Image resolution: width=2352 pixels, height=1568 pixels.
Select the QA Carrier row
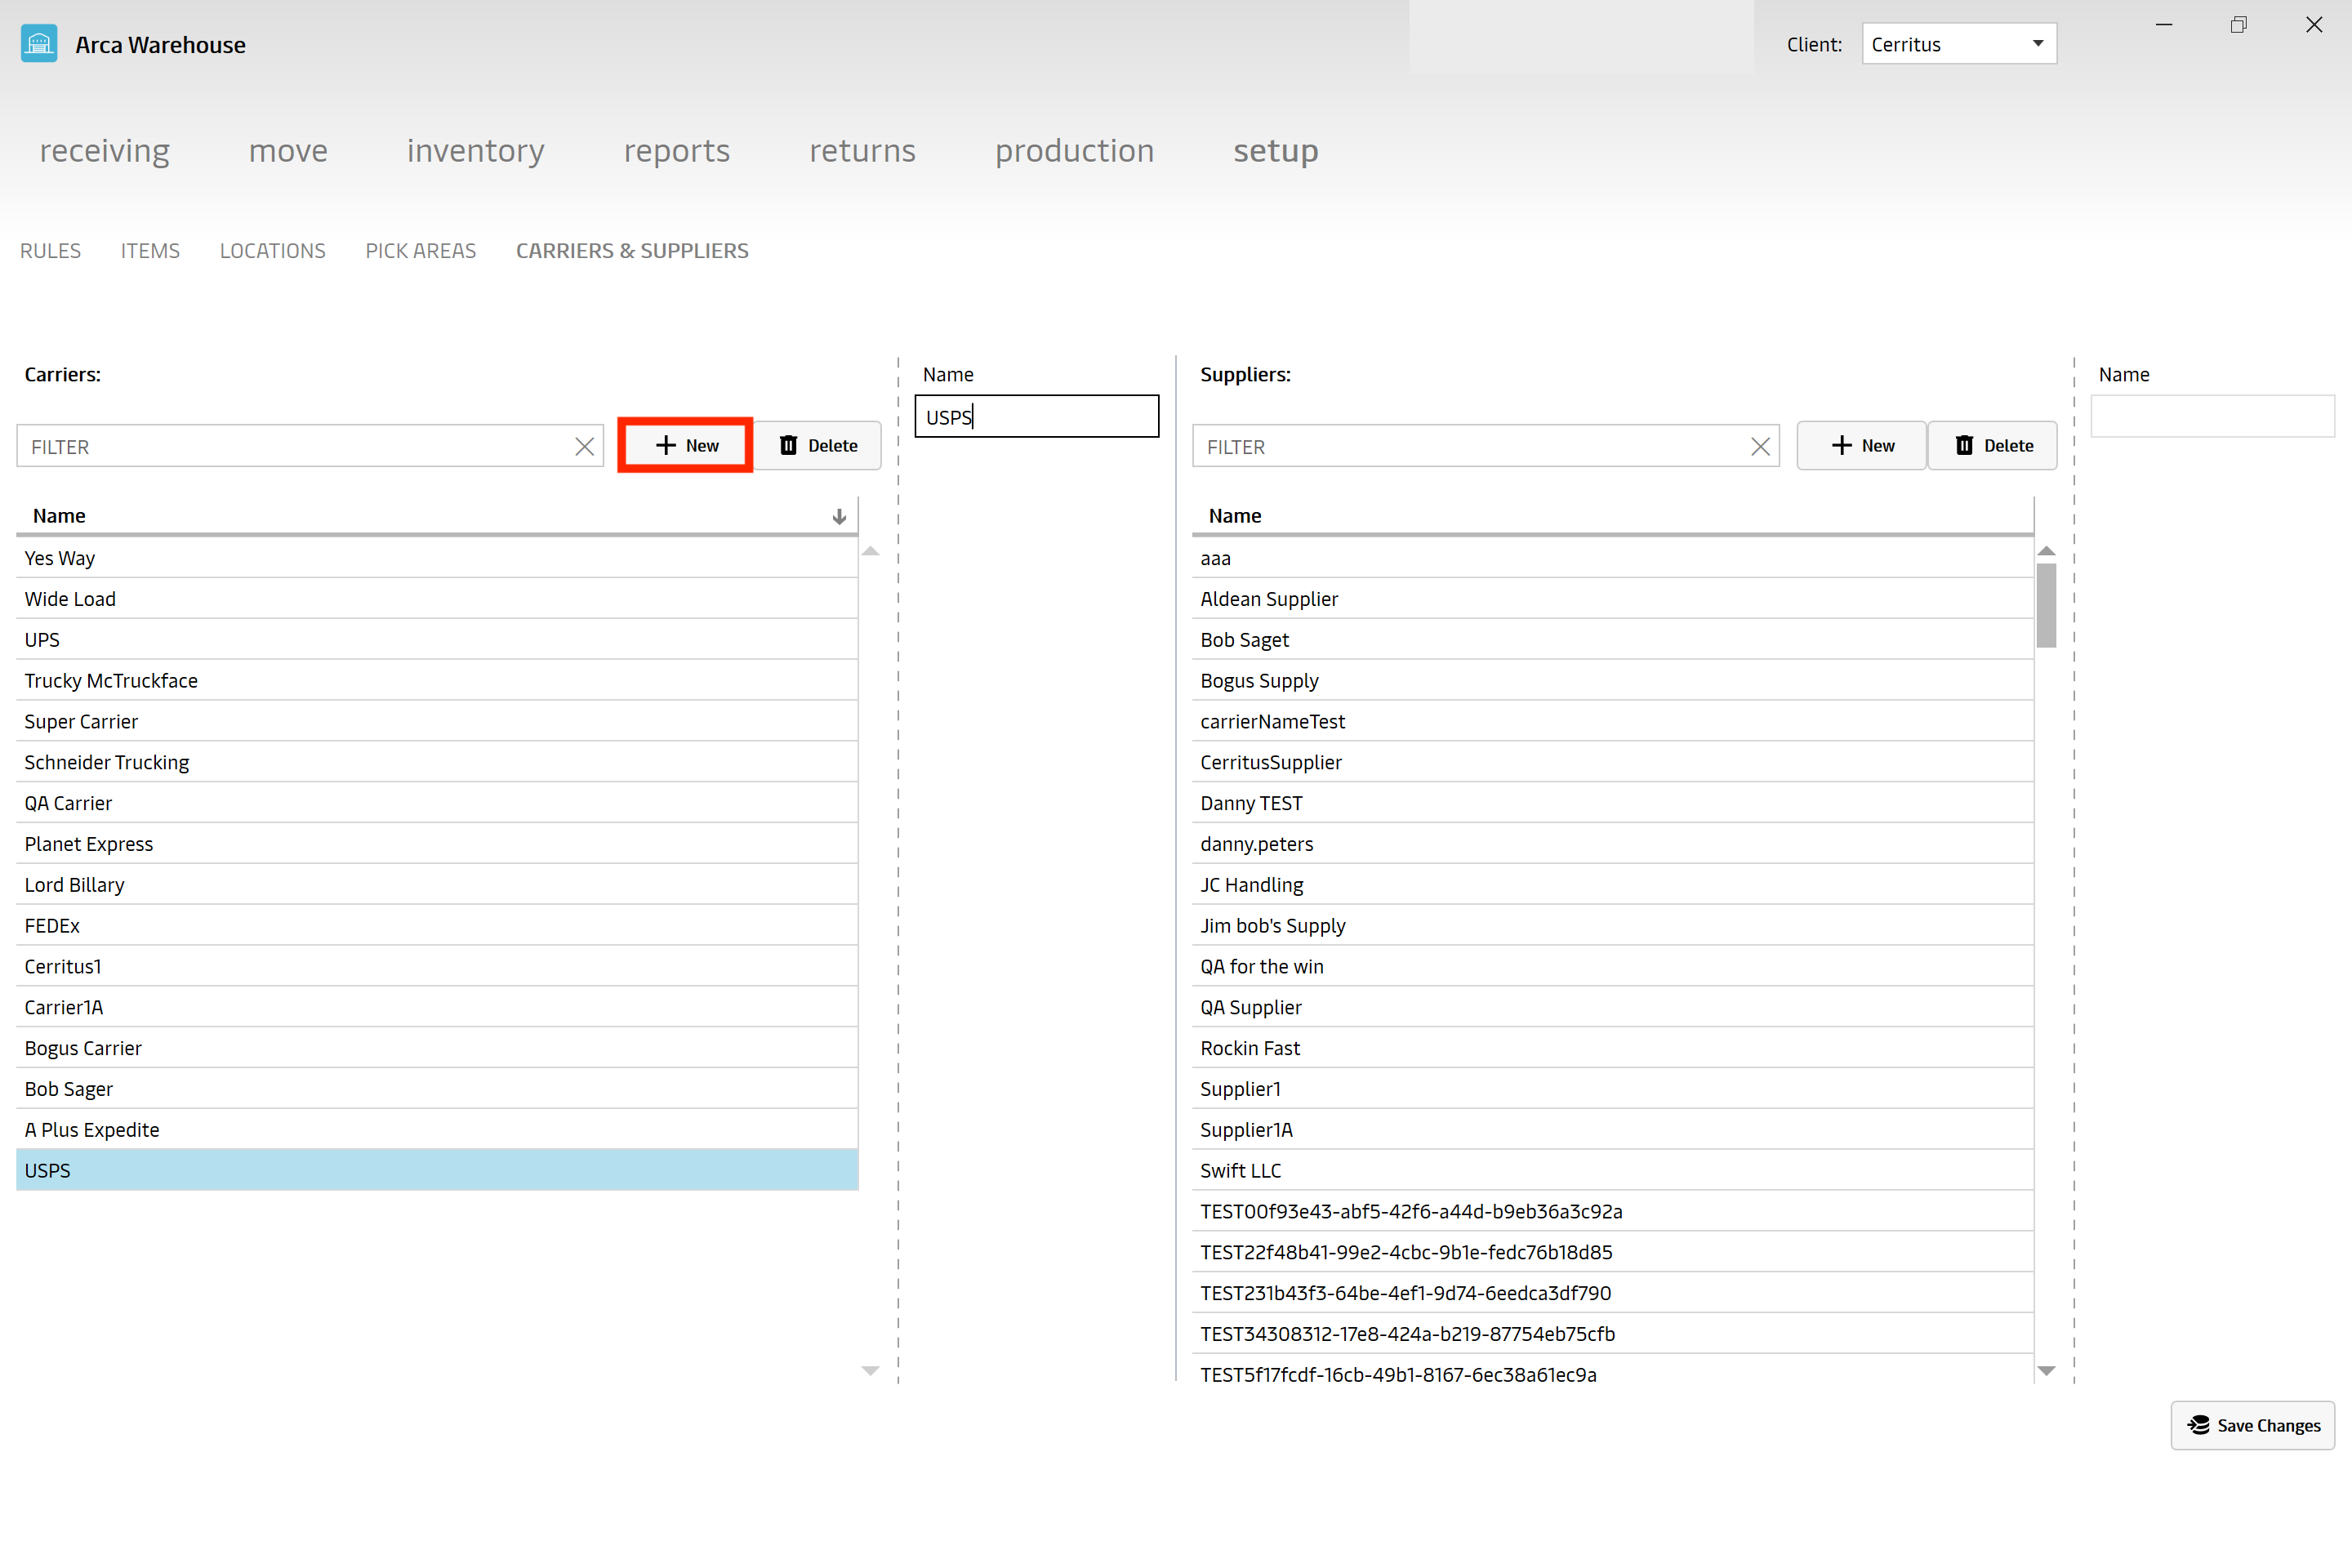[x=437, y=803]
